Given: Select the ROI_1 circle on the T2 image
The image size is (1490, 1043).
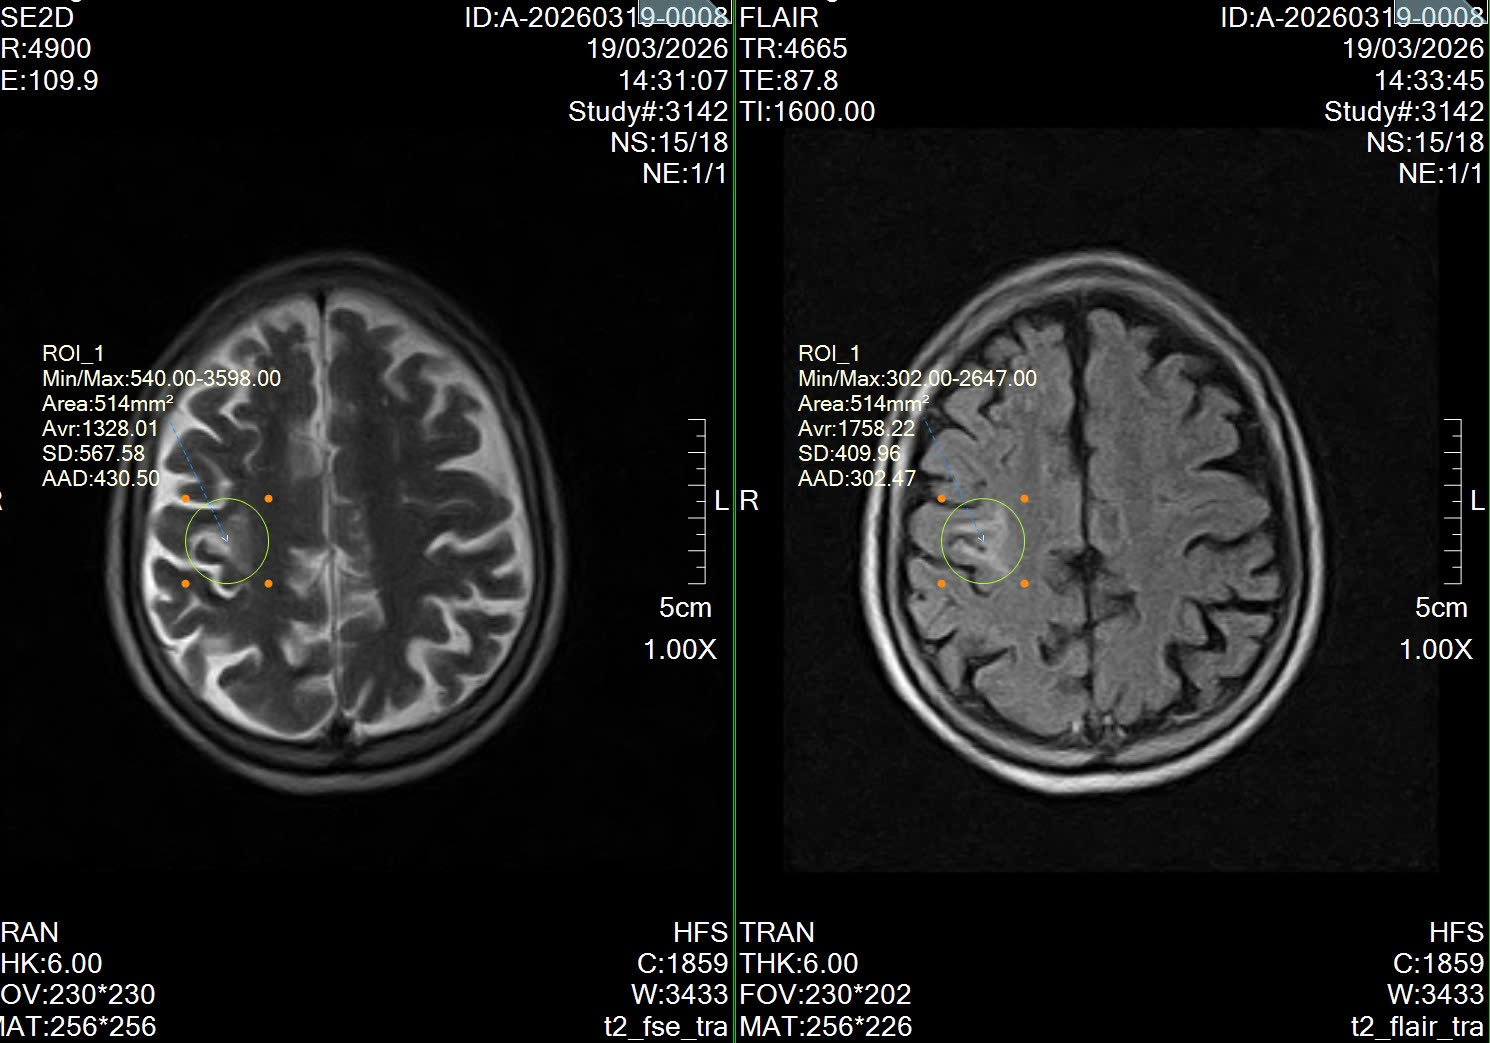Looking at the screenshot, I should coord(228,540).
